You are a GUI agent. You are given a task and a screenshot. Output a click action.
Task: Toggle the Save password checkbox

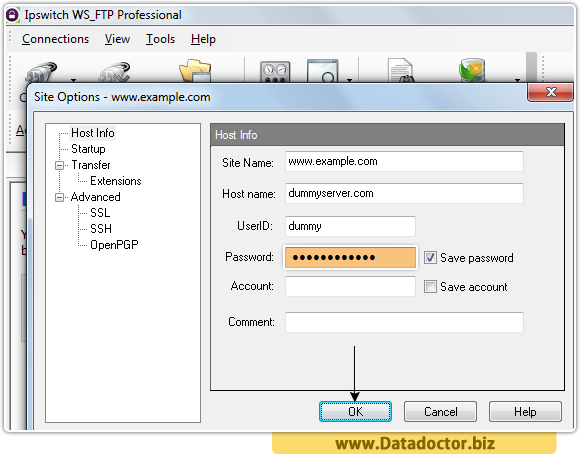[430, 258]
